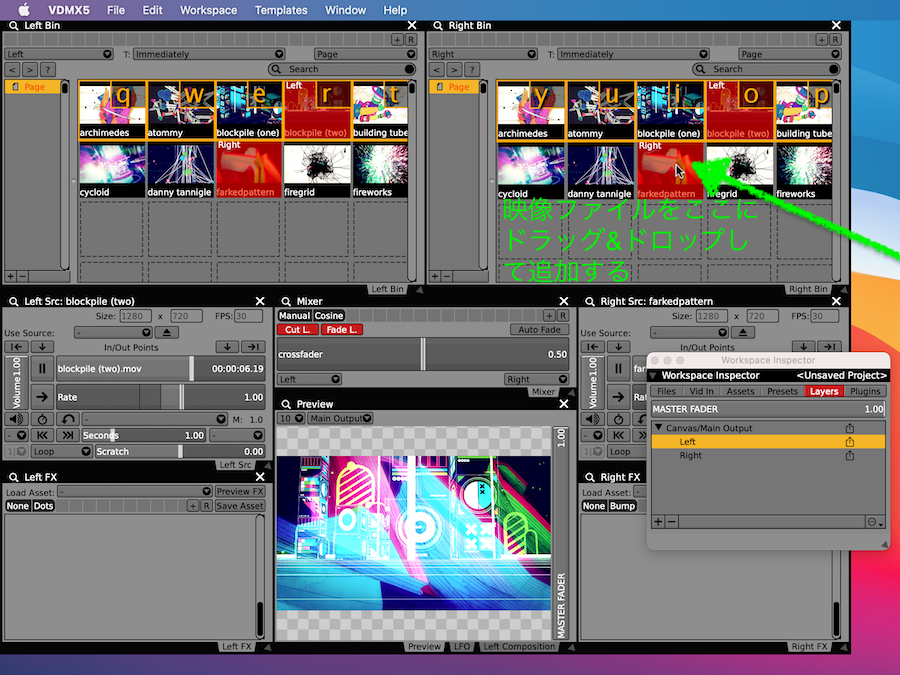Toggle Cut L. button in Mixer
The image size is (900, 675).
pos(297,329)
